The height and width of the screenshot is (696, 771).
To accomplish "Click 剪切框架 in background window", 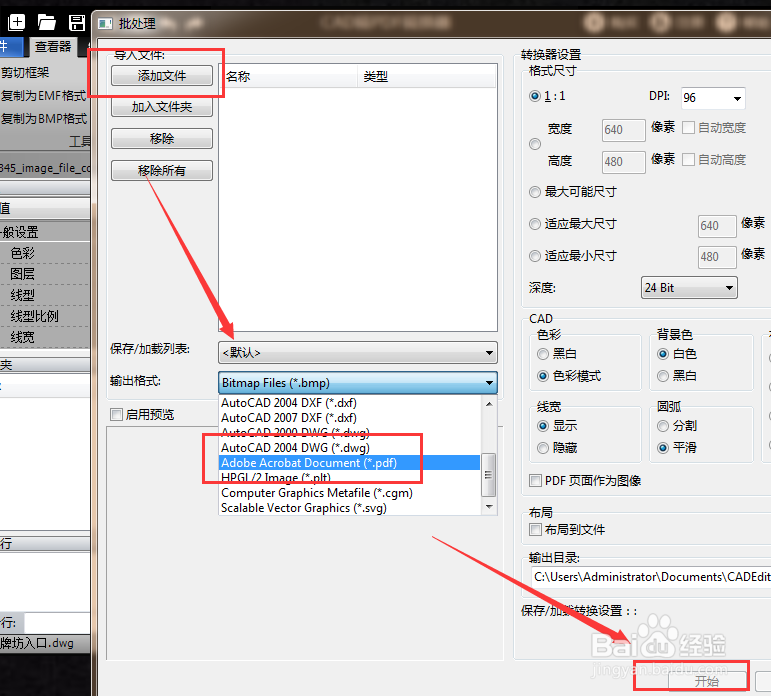I will [25, 73].
